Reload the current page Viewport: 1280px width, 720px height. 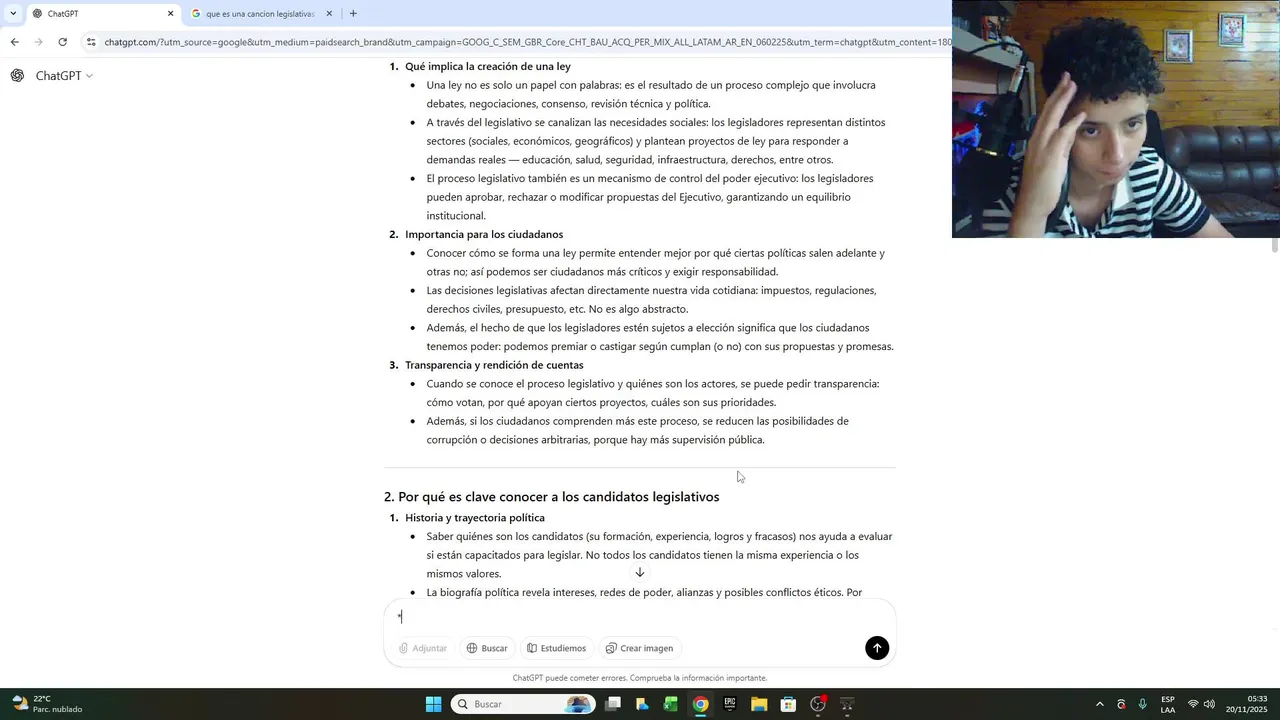(62, 42)
